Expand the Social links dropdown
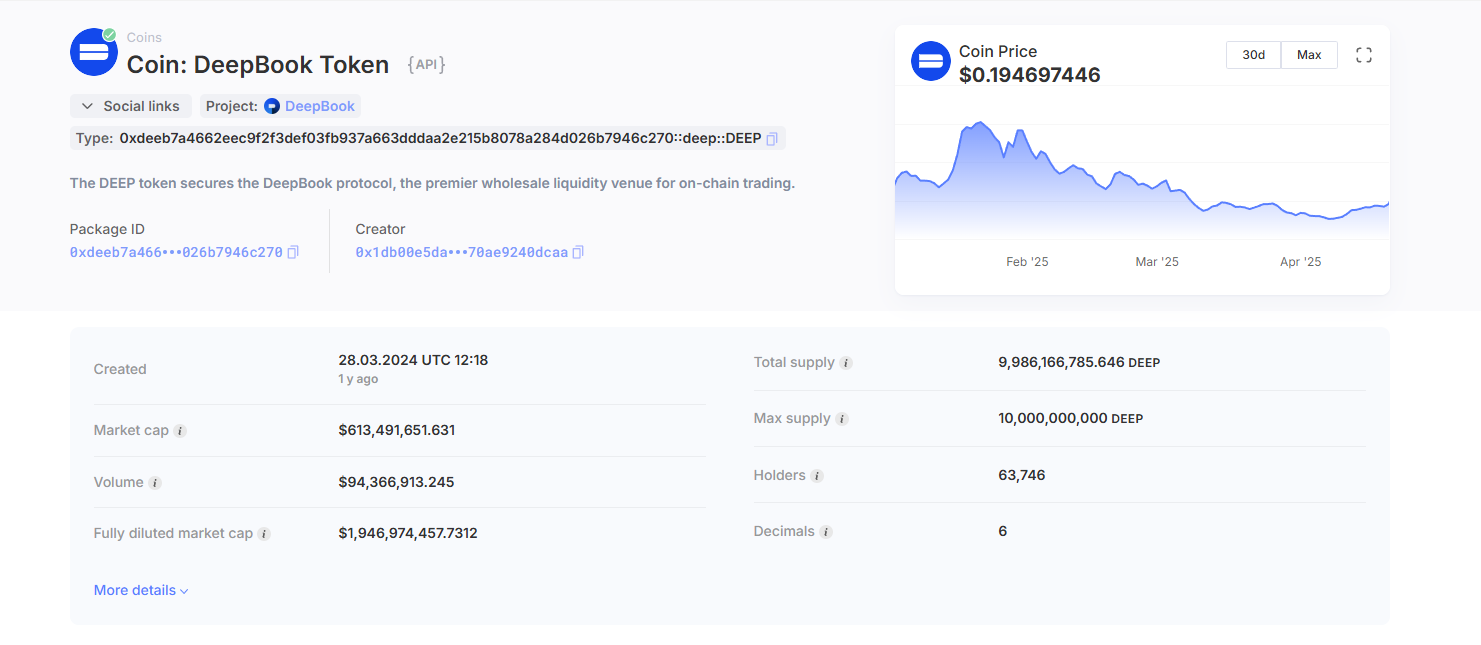This screenshot has width=1481, height=645. 131,106
